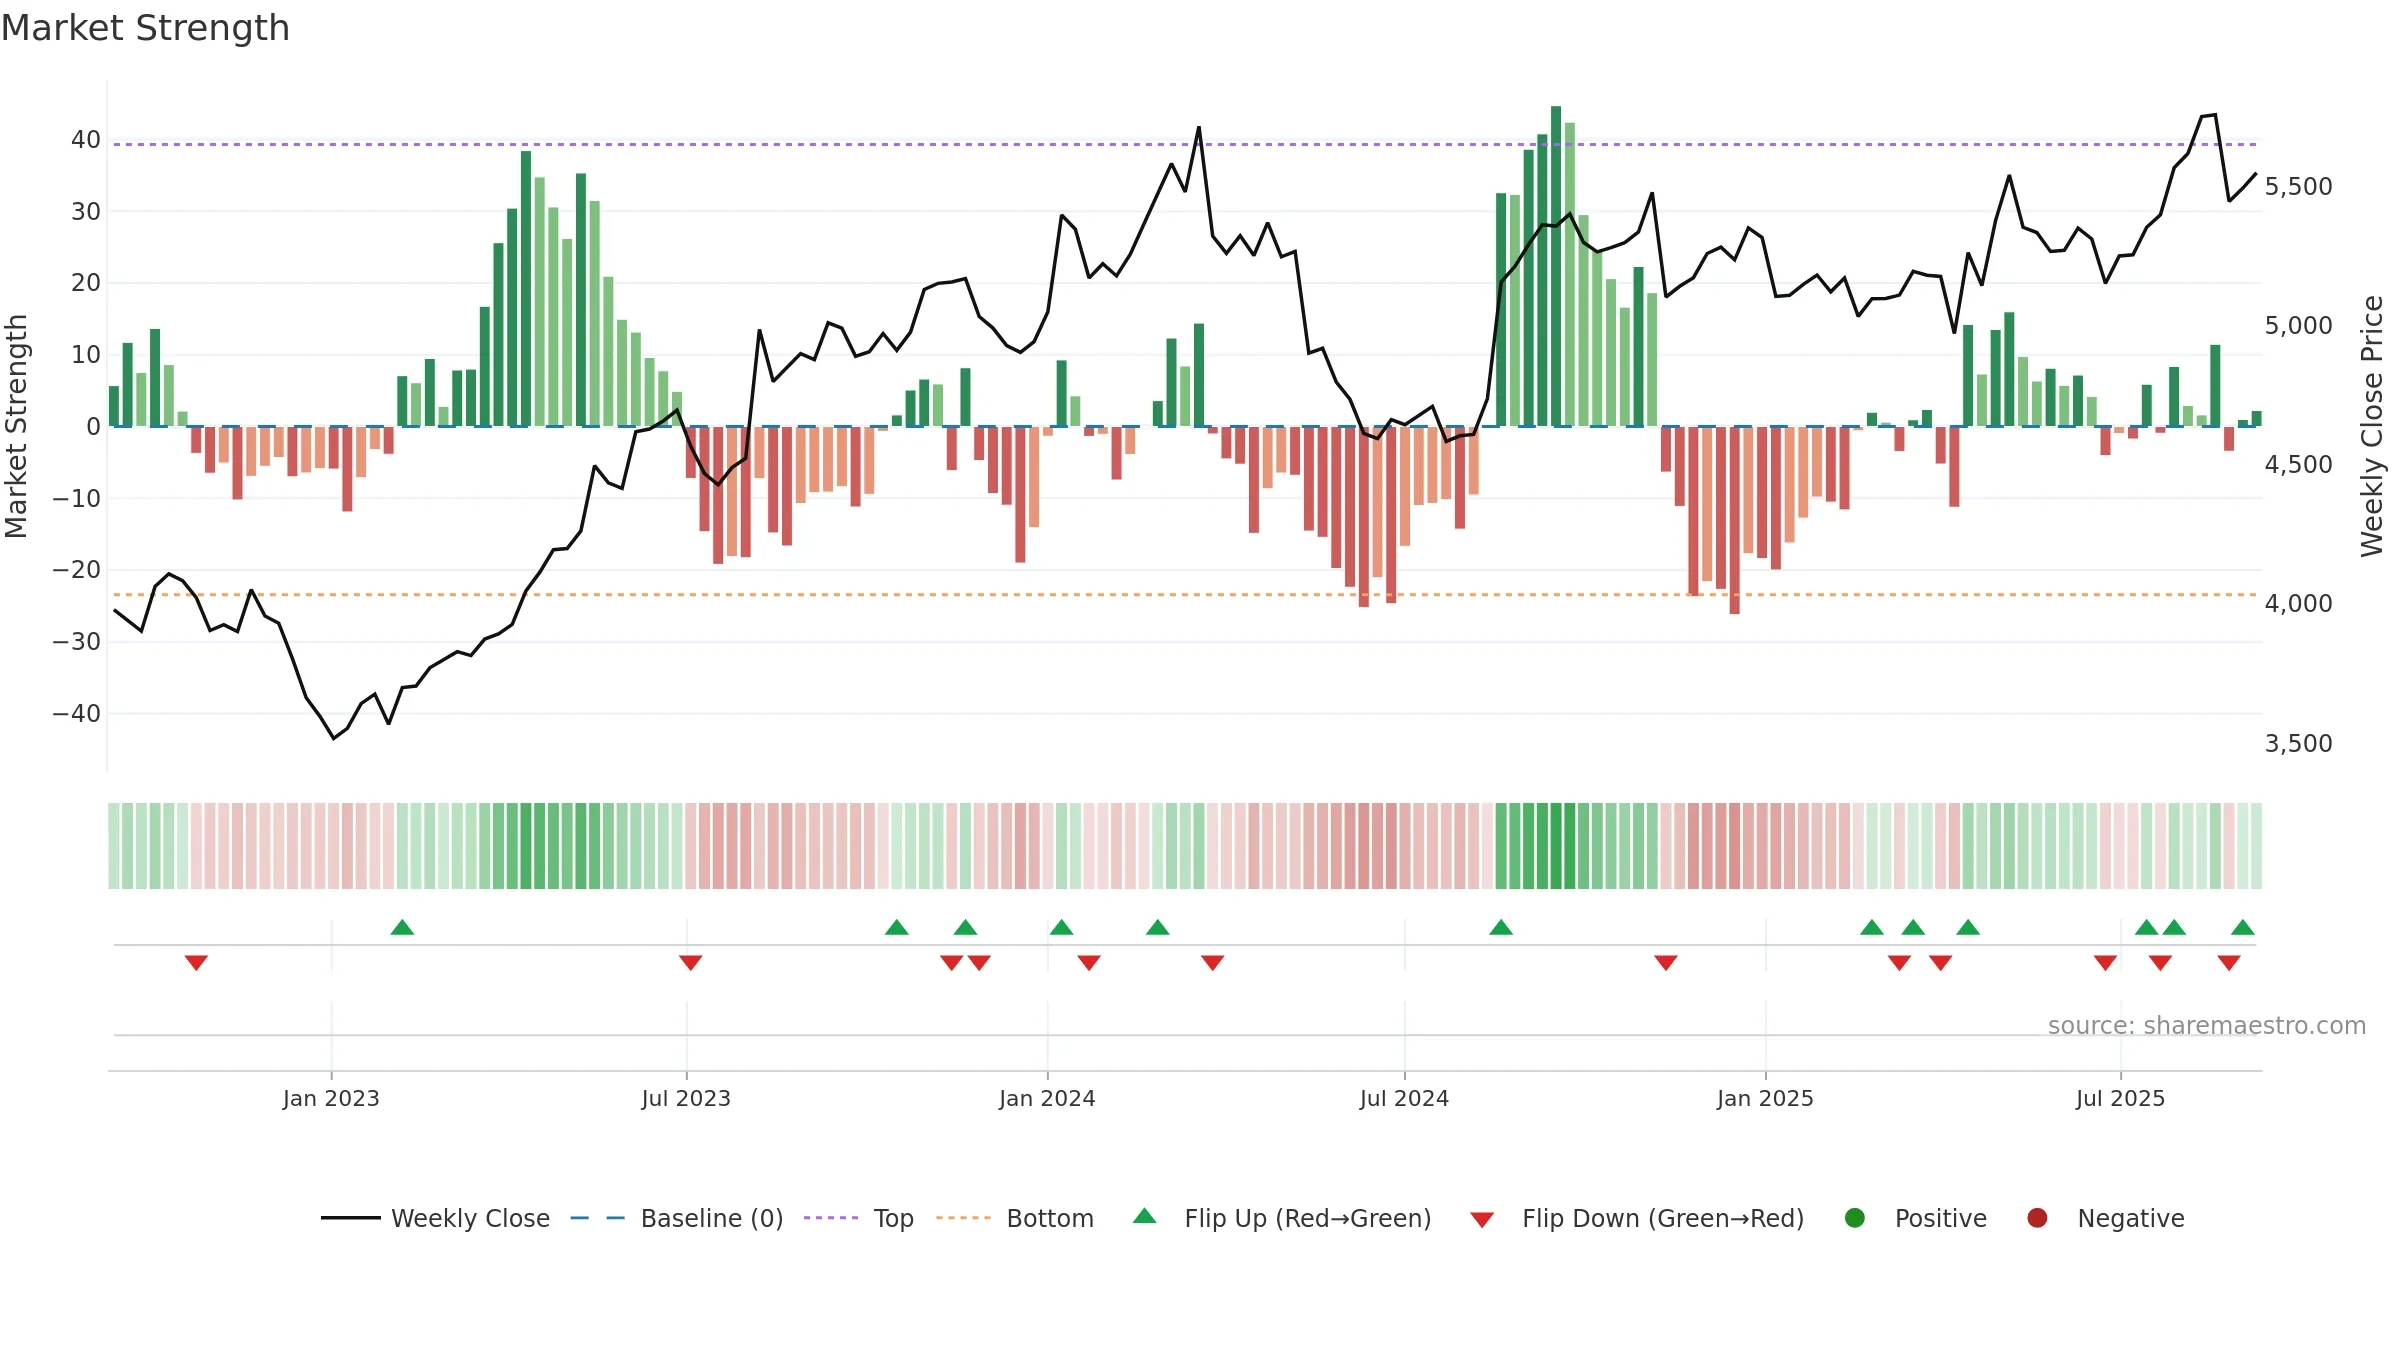Click the lowest red bar near Dec 2024

tap(1735, 520)
